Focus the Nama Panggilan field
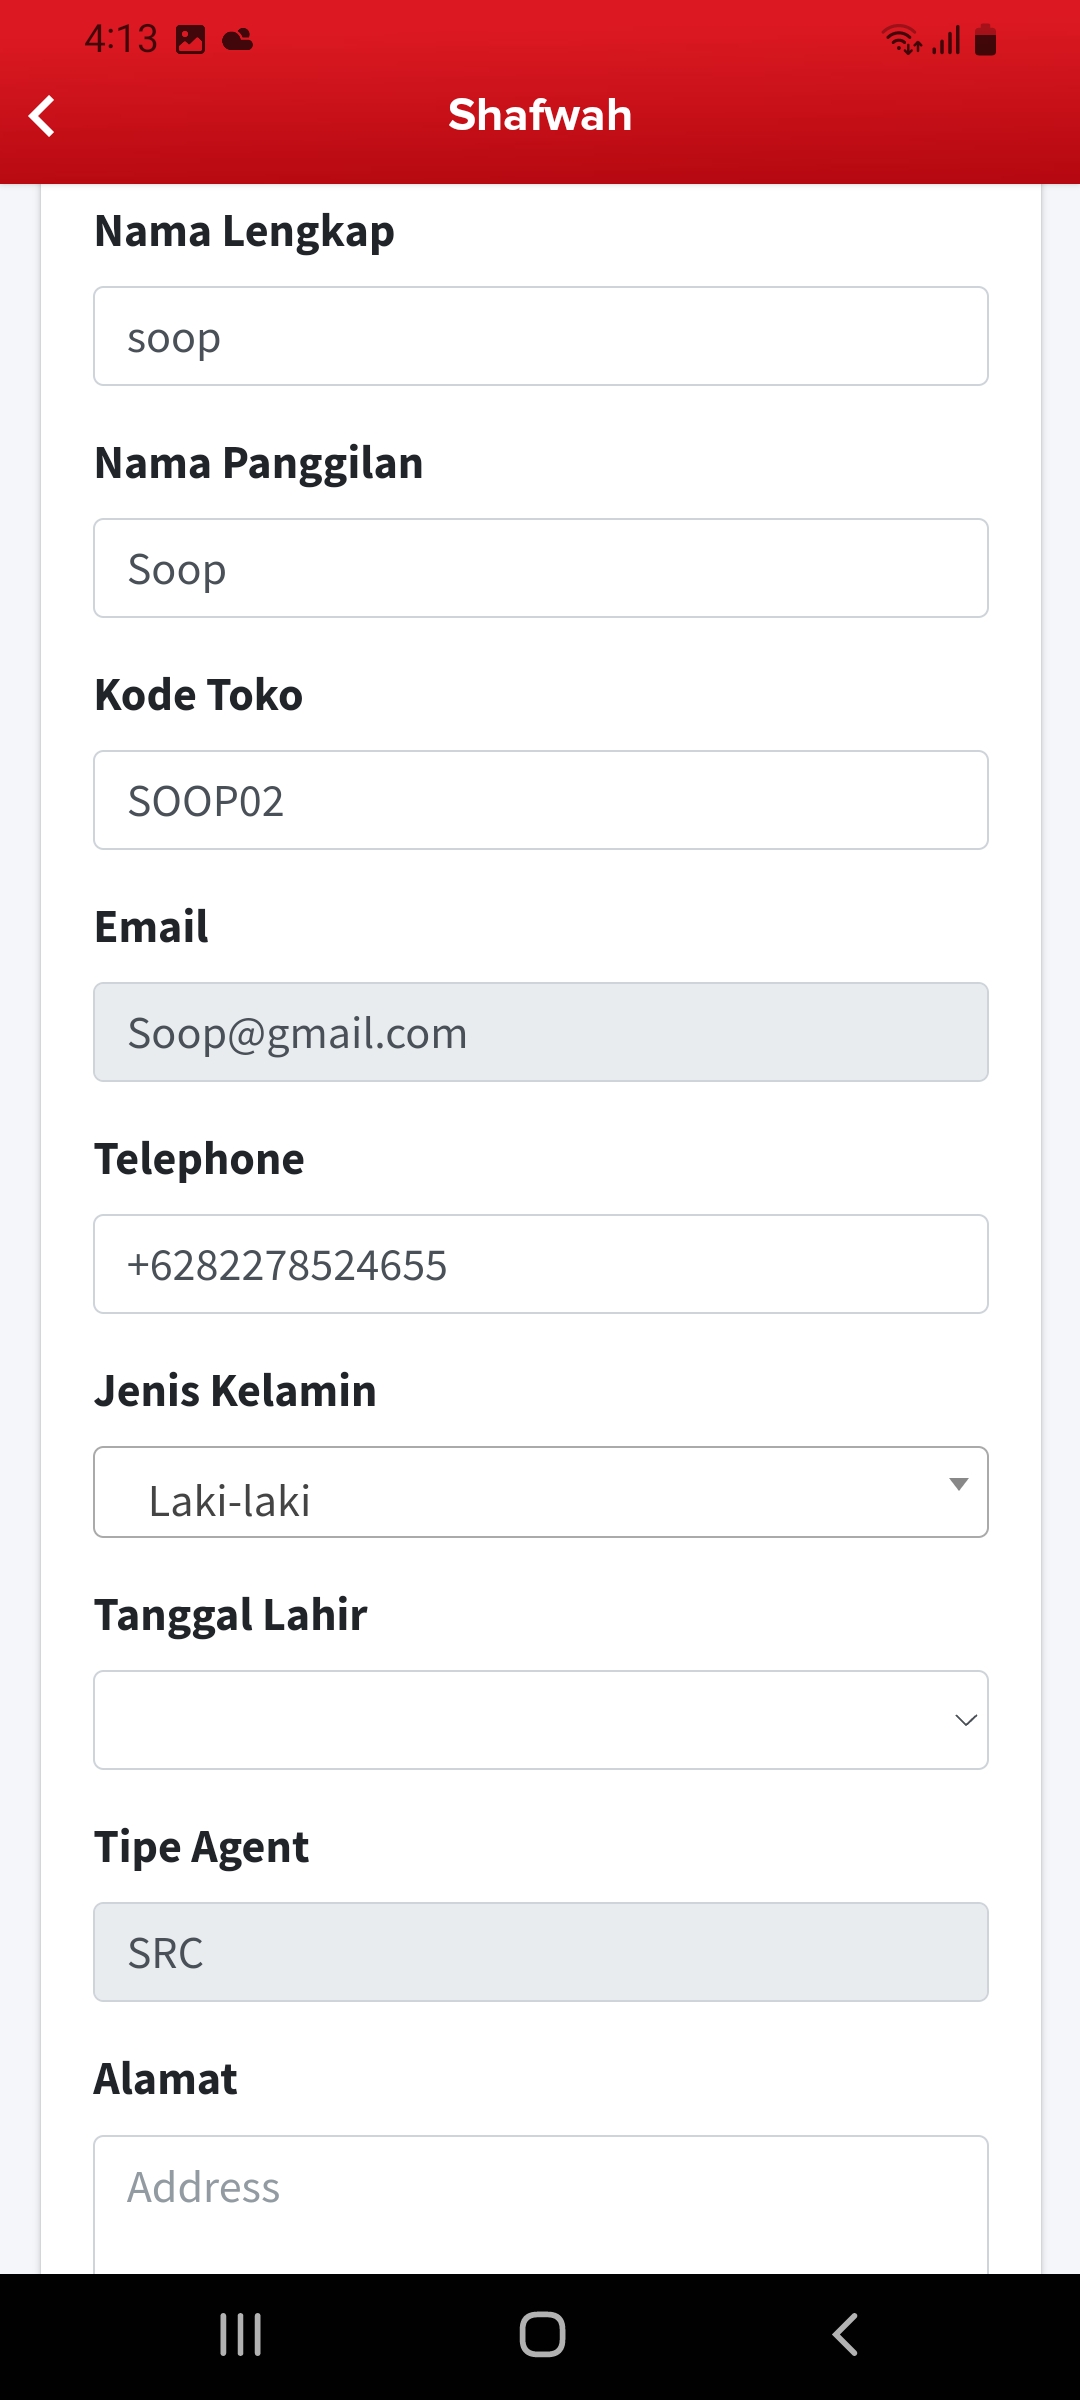 click(540, 568)
